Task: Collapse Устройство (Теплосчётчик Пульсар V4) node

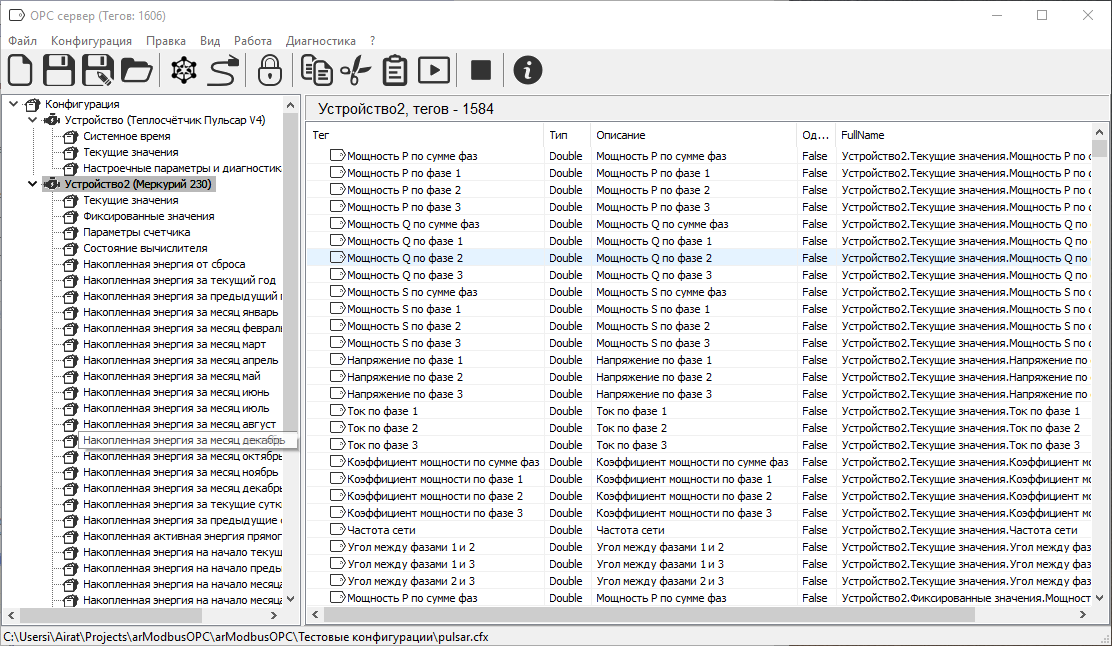Action: 32,120
